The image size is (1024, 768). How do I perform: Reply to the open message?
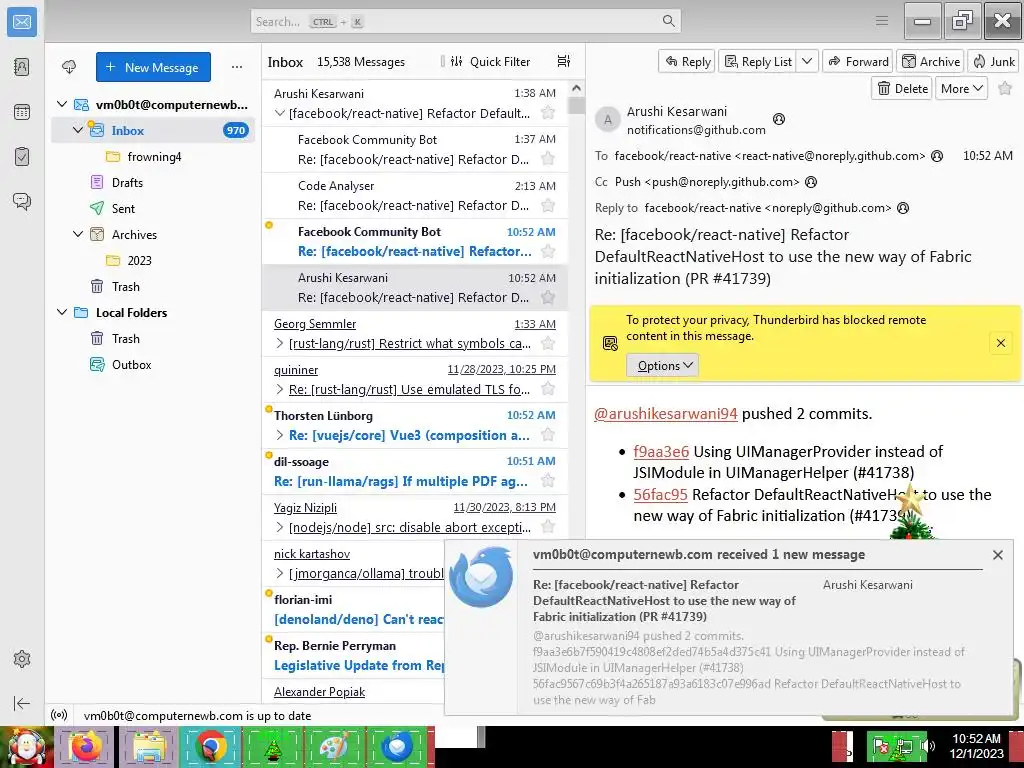coord(687,61)
